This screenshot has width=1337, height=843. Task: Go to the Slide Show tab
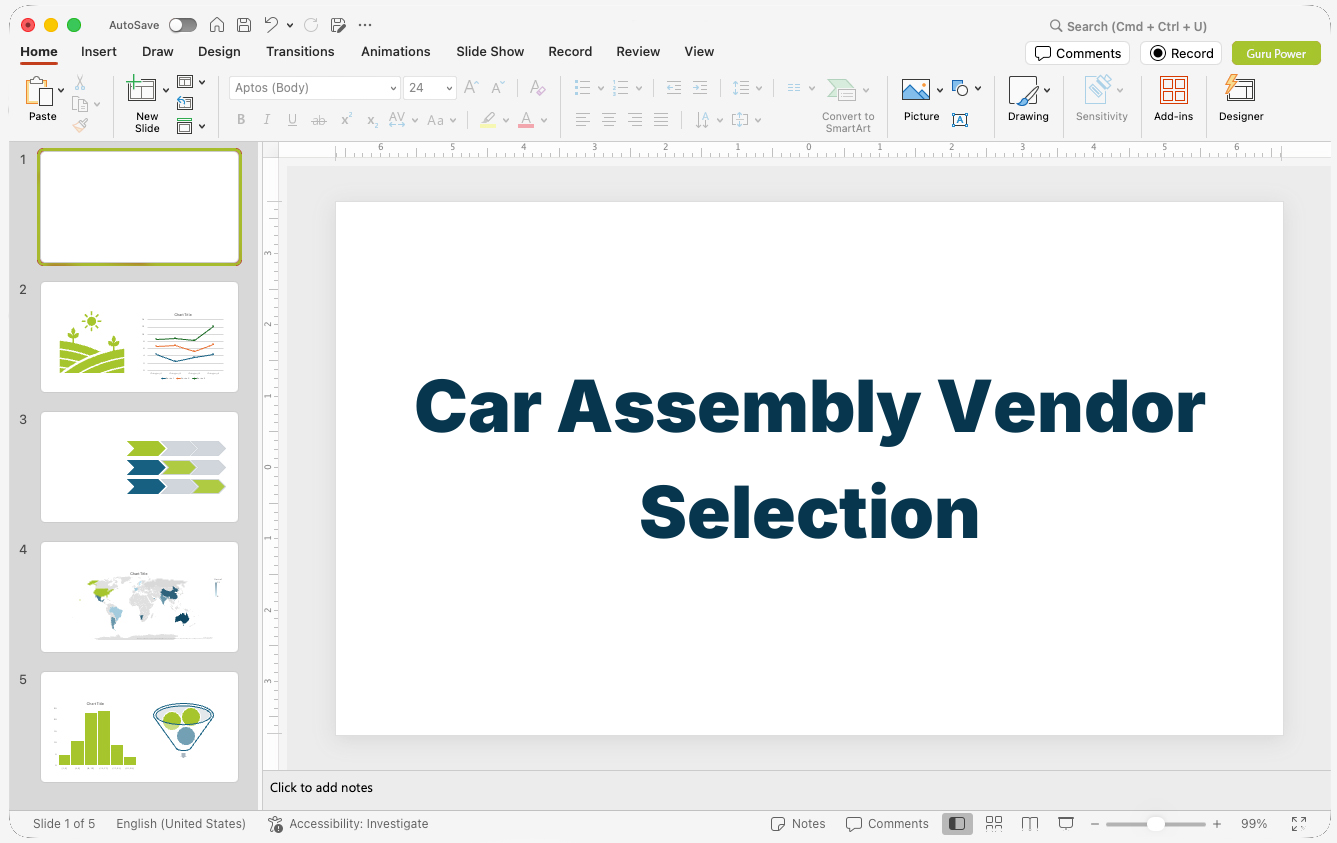tap(490, 51)
